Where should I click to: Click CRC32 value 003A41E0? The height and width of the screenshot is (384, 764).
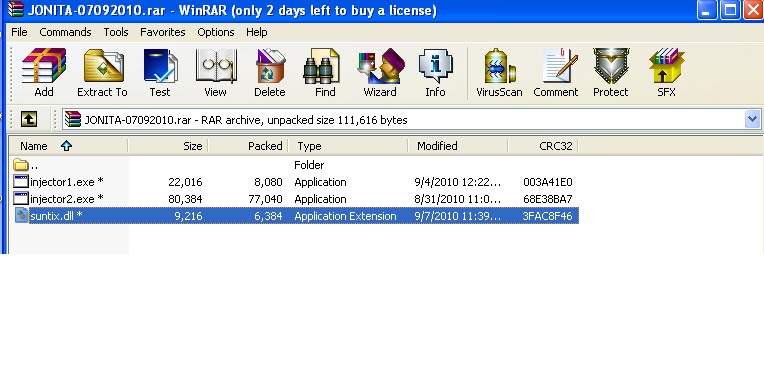pos(548,182)
